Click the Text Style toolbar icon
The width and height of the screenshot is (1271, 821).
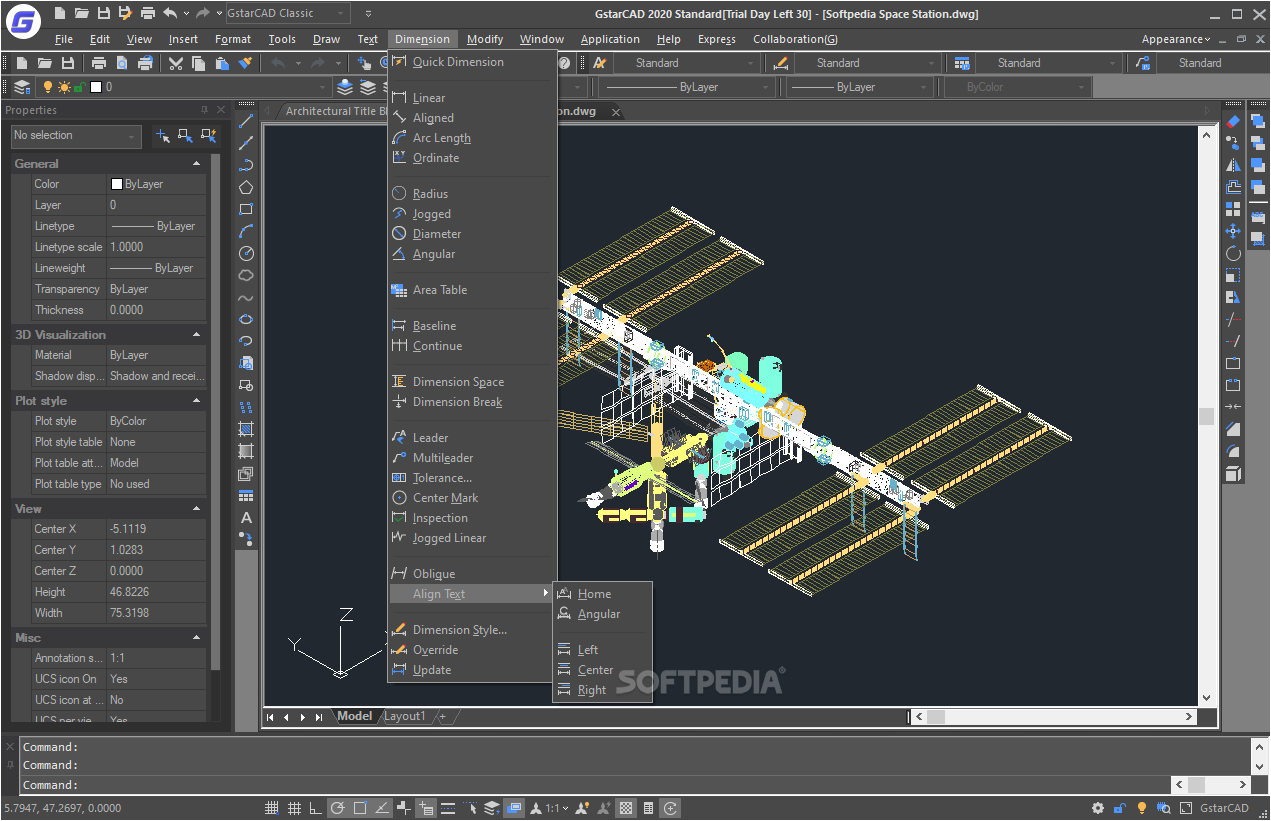pyautogui.click(x=599, y=63)
